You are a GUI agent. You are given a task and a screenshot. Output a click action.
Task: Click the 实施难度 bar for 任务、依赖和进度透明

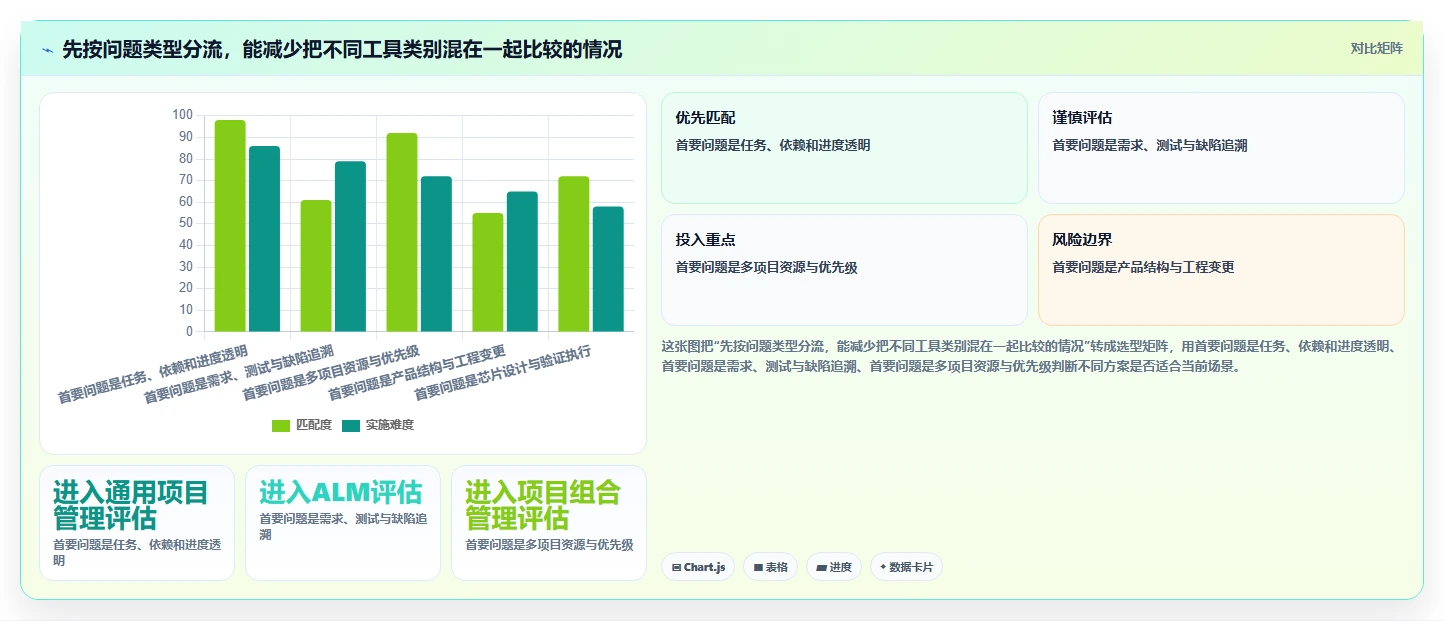(264, 239)
